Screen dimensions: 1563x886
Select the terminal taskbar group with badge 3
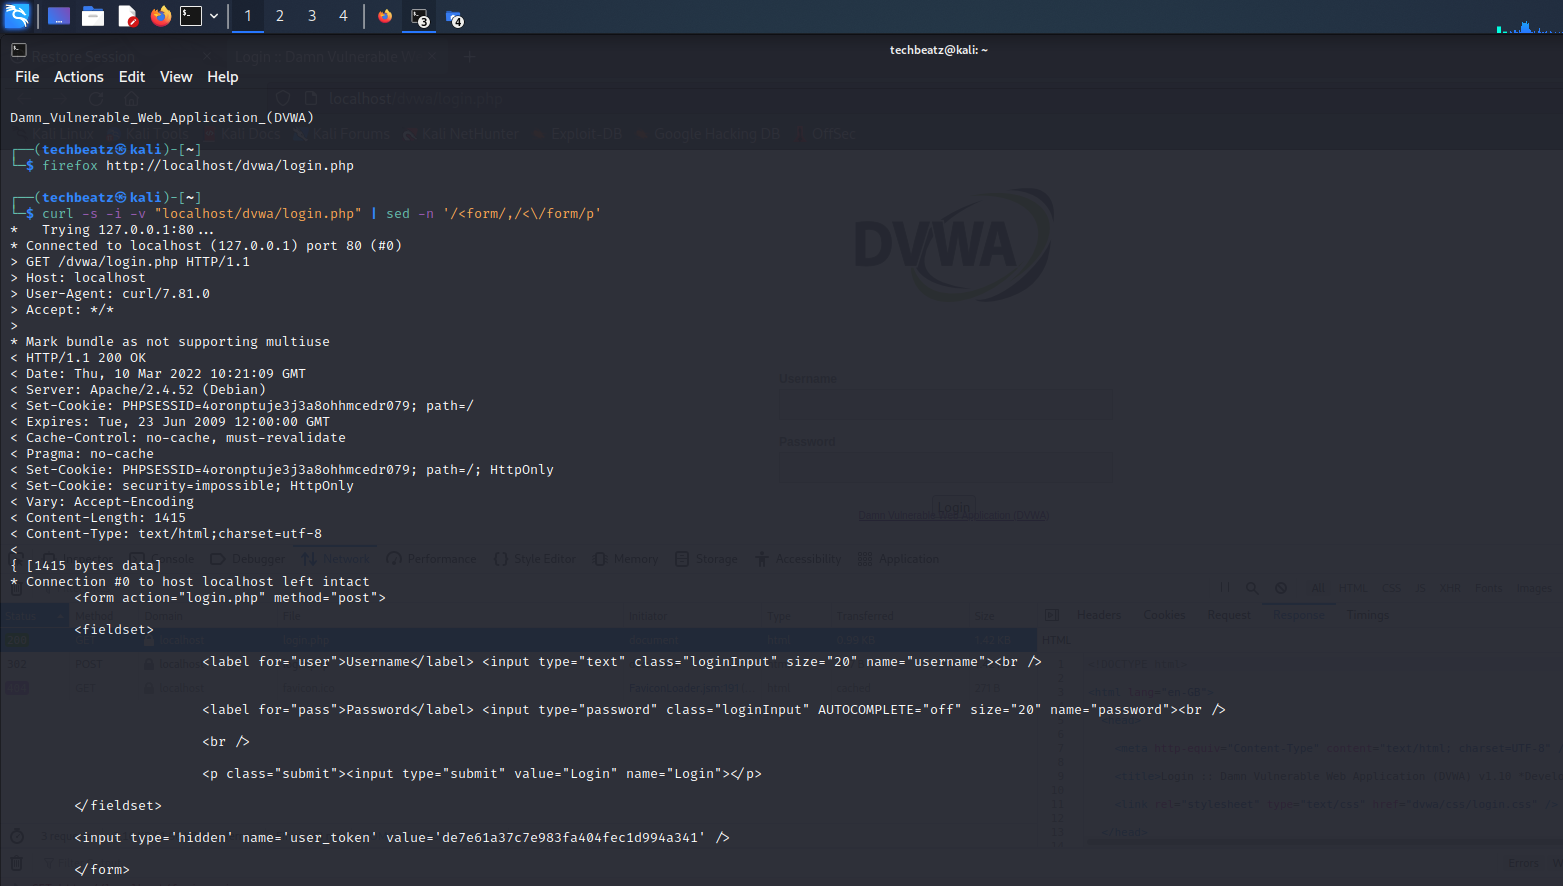[x=419, y=16]
